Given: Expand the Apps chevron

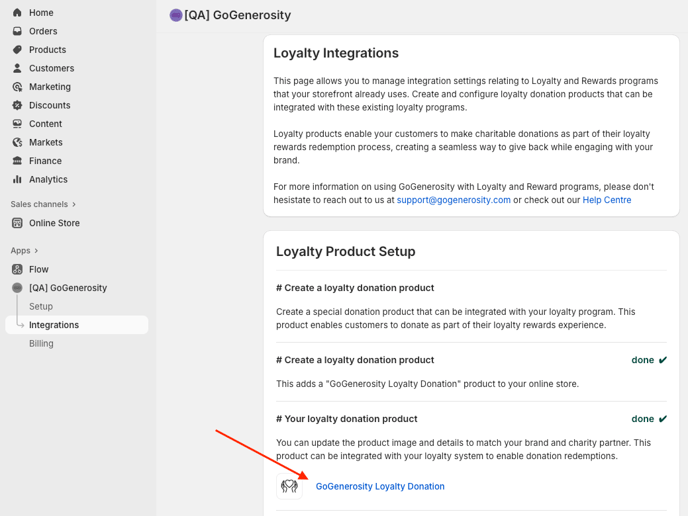Looking at the screenshot, I should [x=36, y=251].
